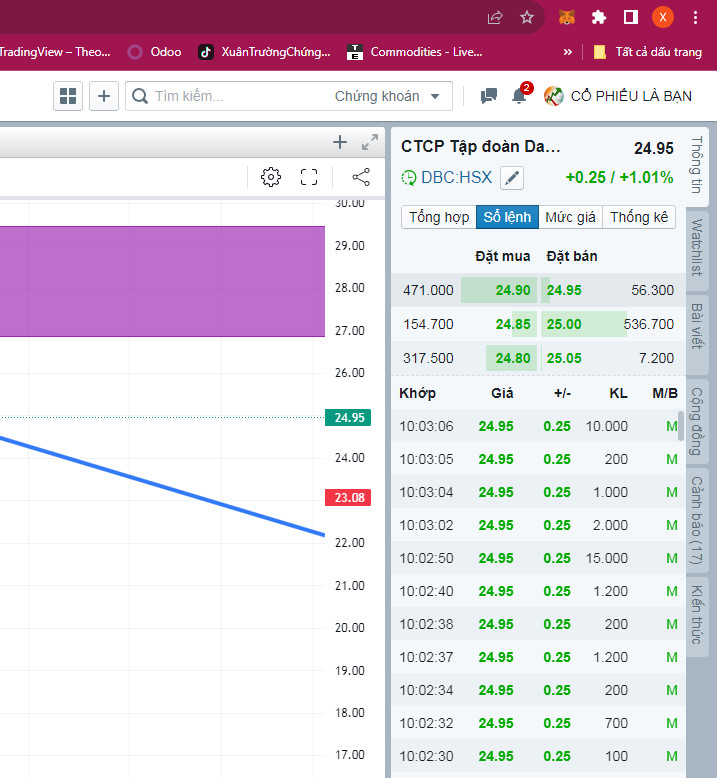
Task: Switch to the Tổng hợp tab
Action: [438, 217]
